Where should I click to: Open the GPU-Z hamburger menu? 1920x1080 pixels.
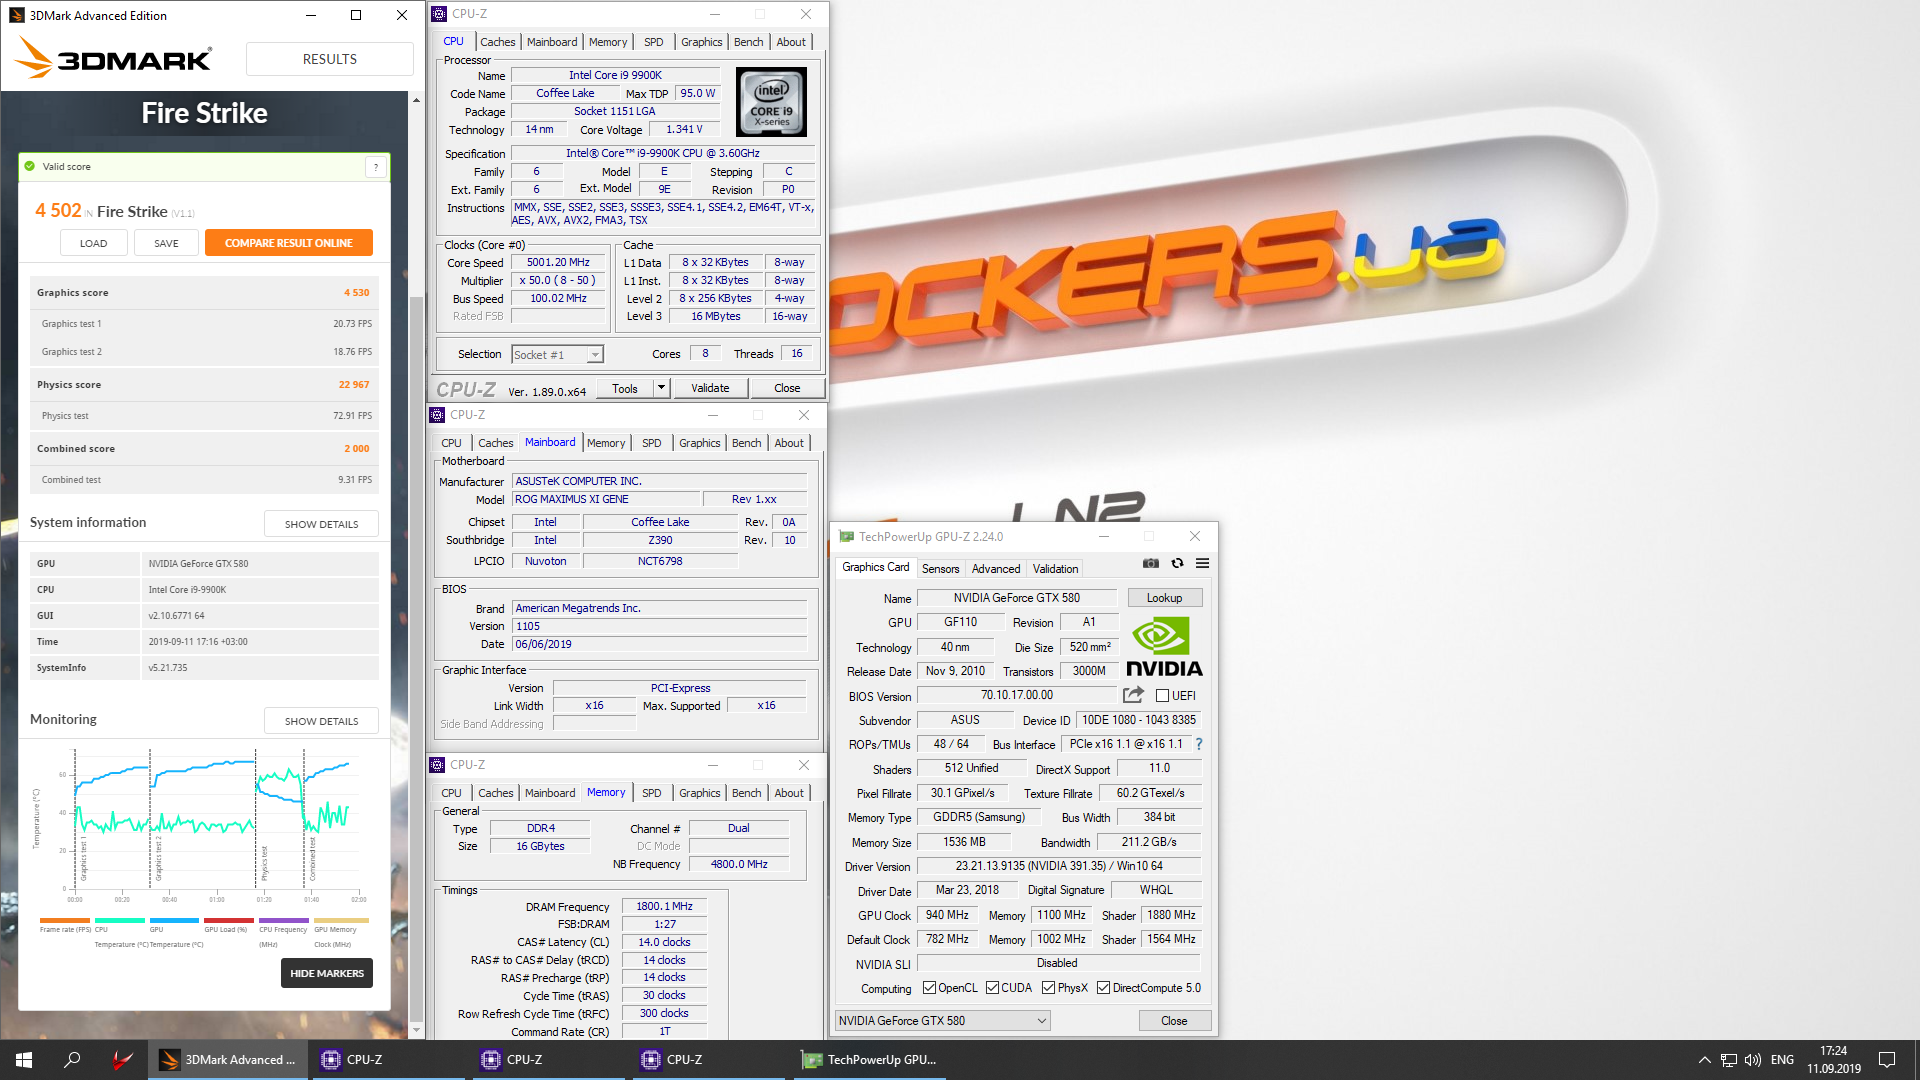[1202, 564]
